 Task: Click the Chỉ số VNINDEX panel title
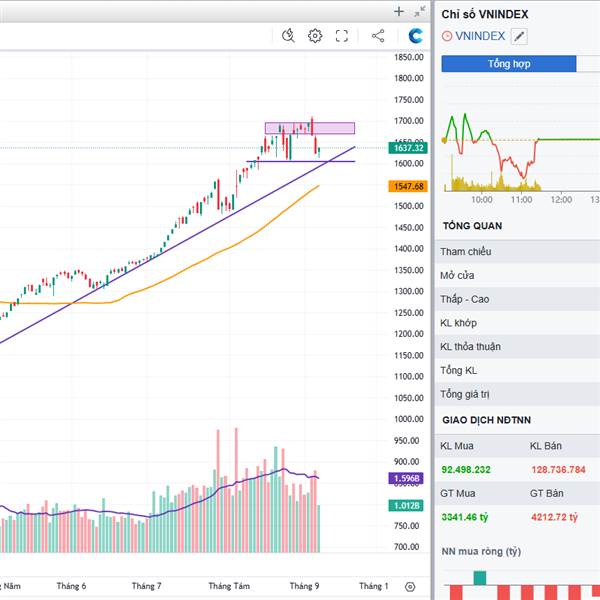[484, 15]
